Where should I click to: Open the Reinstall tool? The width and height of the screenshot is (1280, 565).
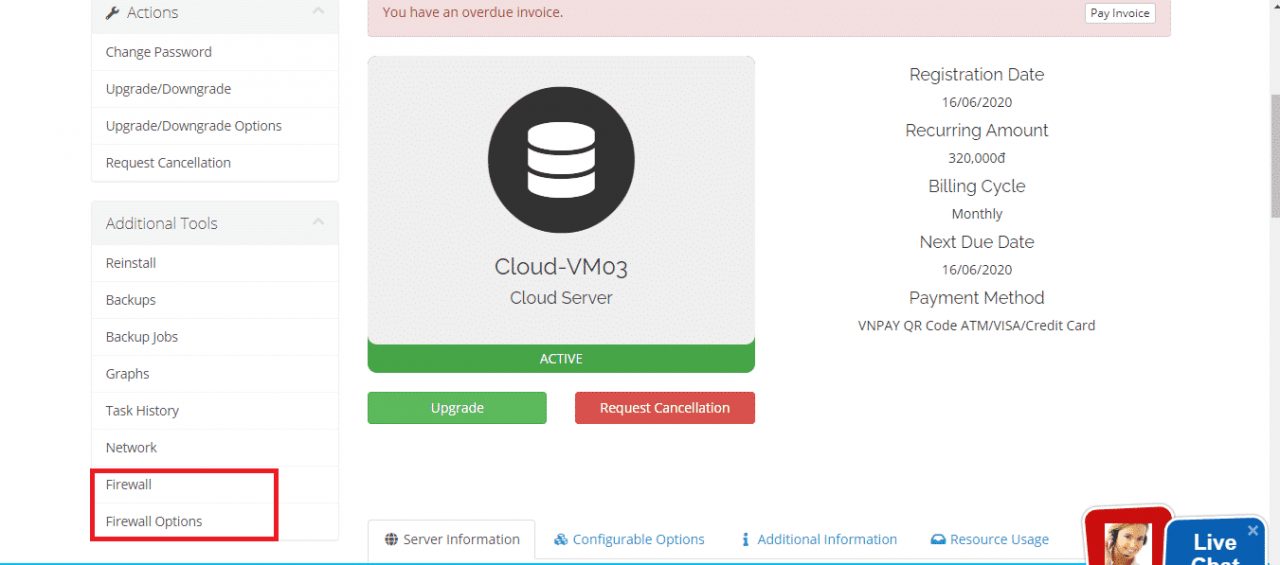(x=131, y=263)
